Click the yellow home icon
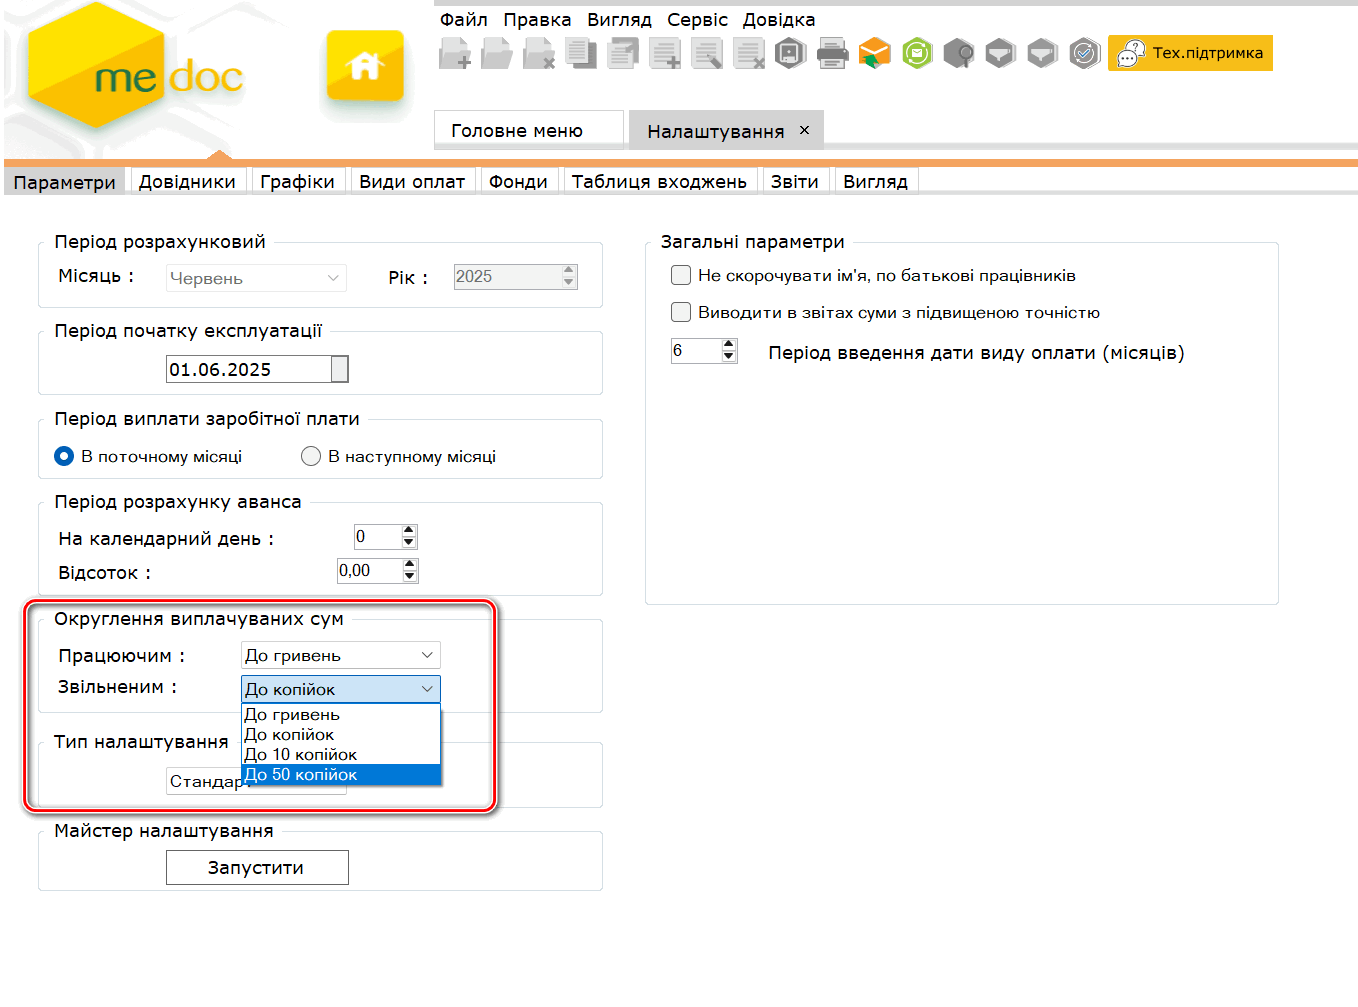1358x1007 pixels. click(365, 66)
